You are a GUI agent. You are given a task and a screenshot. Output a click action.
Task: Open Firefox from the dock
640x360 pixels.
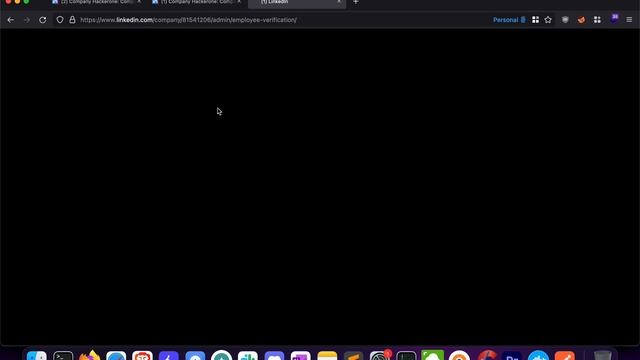89,355
